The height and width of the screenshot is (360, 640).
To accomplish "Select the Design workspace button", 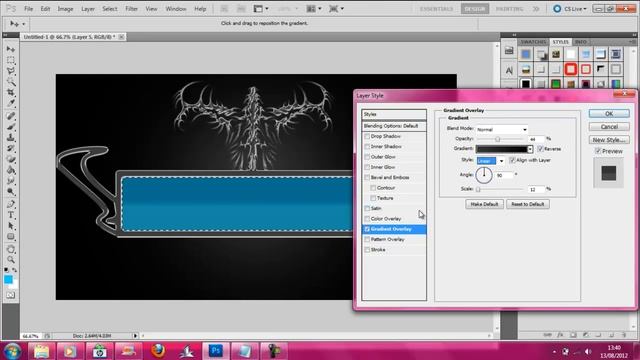I will tap(475, 9).
